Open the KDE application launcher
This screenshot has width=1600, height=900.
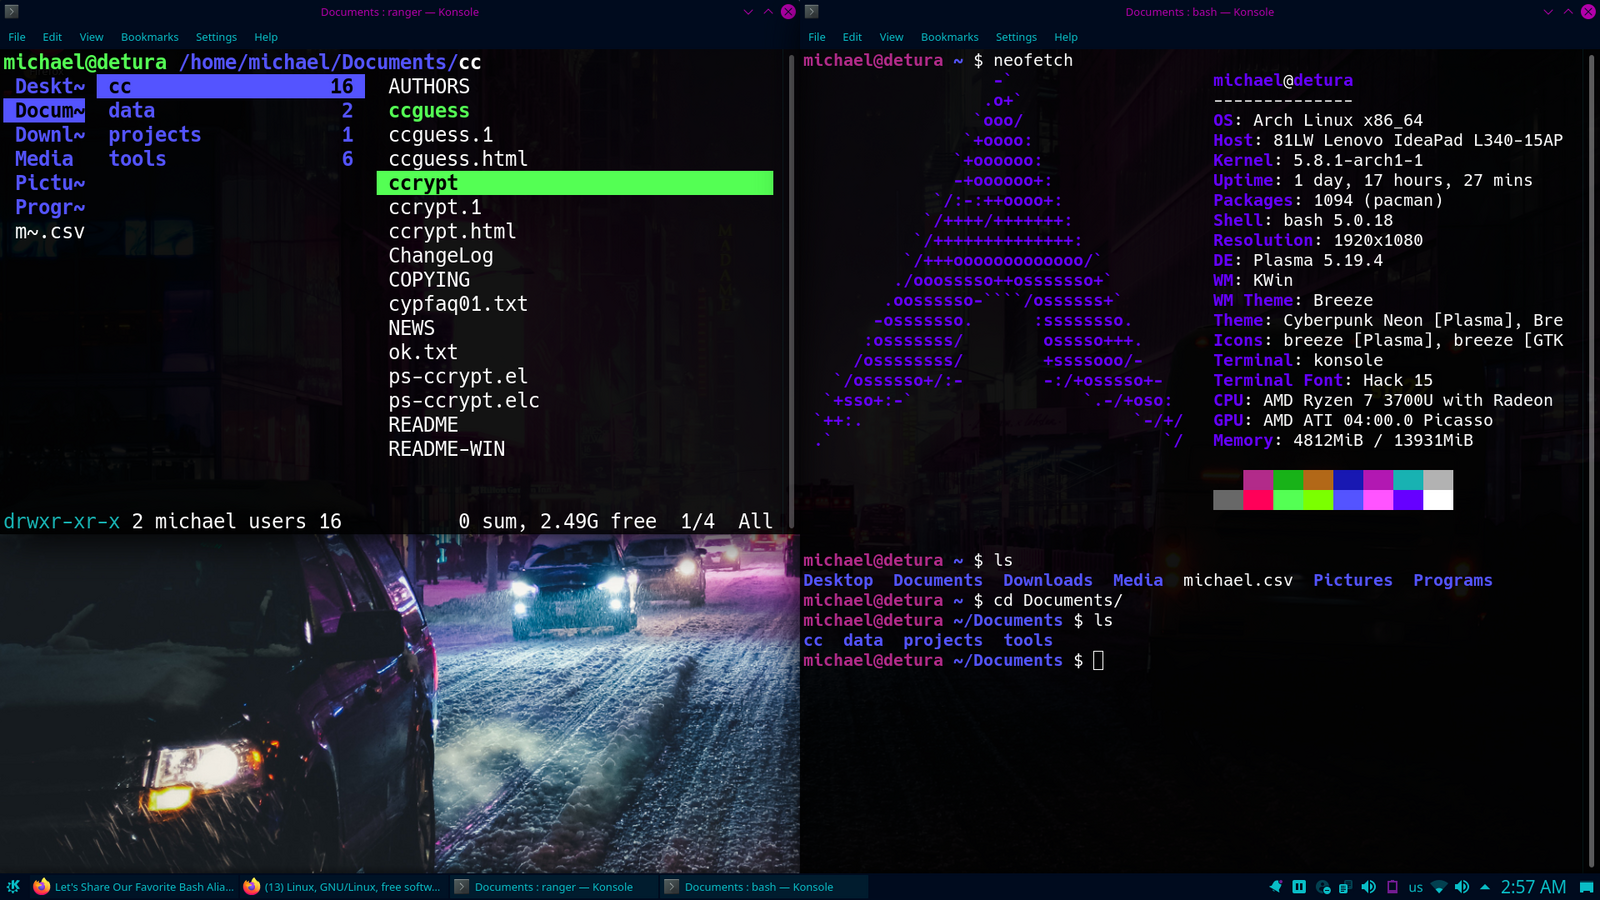13,886
